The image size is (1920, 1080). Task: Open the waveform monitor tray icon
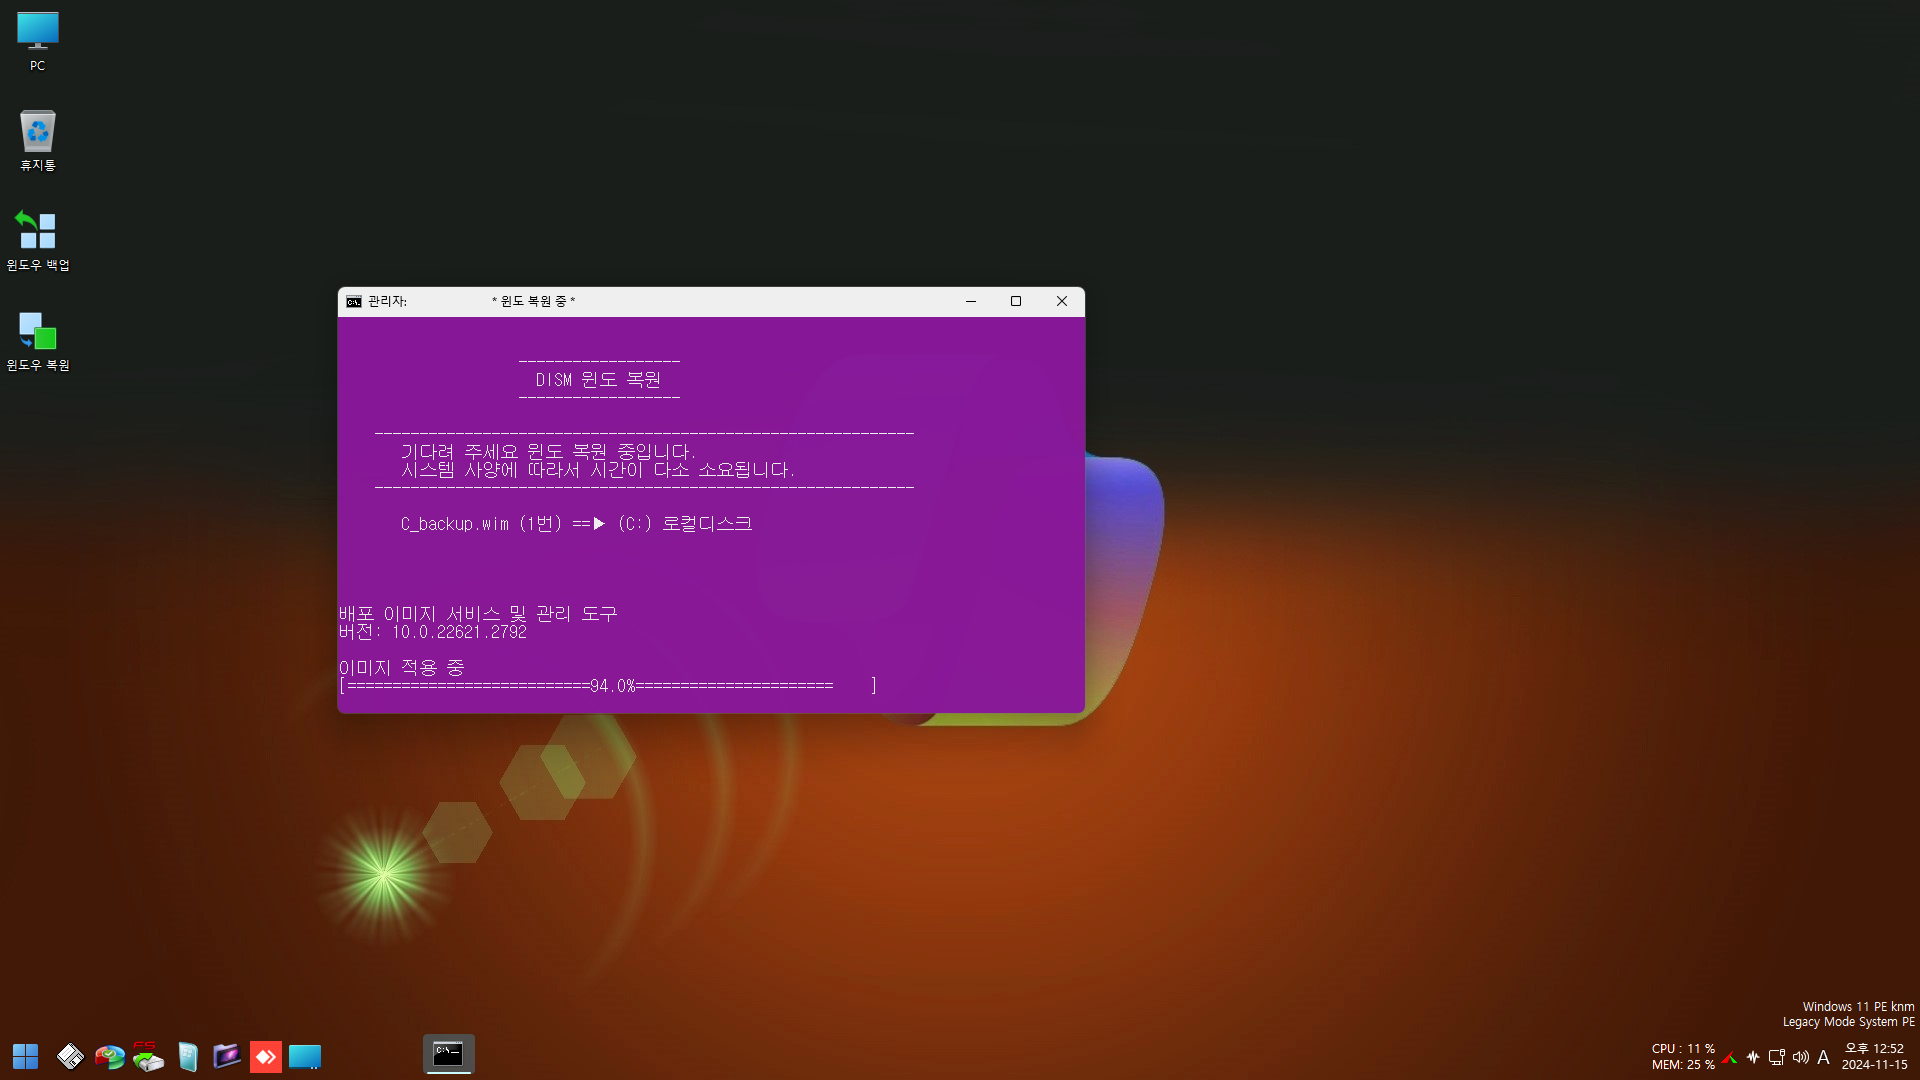tap(1753, 1057)
